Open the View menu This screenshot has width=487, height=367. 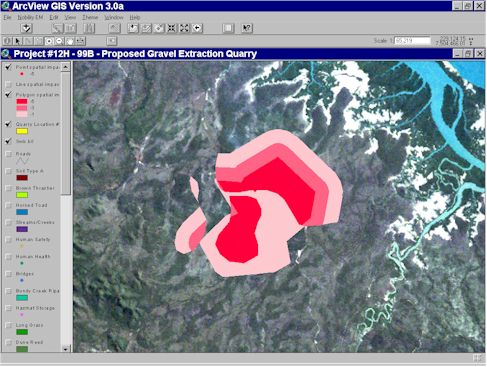coord(70,17)
